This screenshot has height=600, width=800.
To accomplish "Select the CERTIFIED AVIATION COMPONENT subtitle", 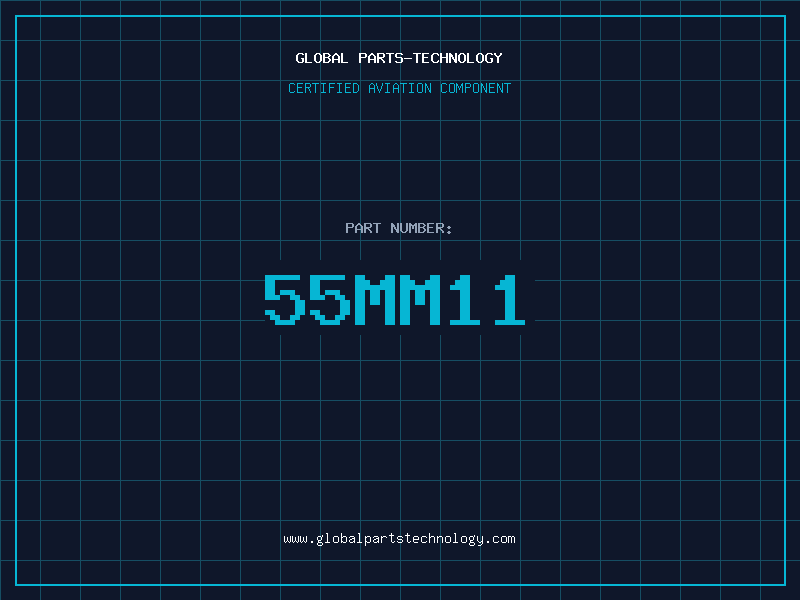I will coord(399,88).
